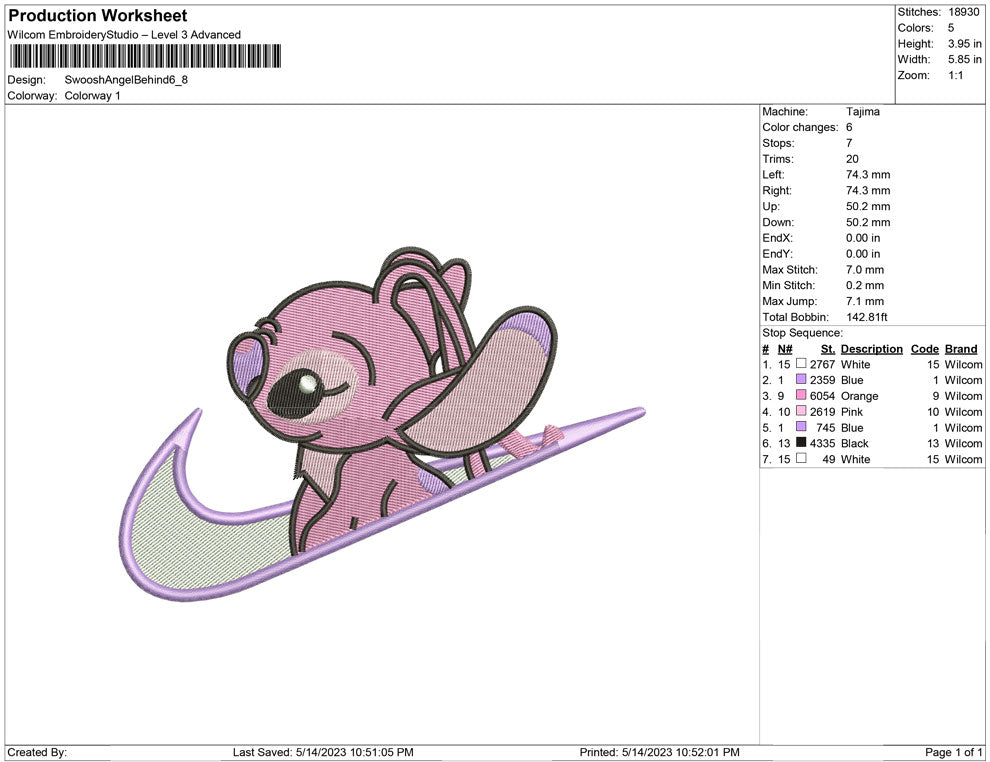This screenshot has height=762, width=990.
Task: Click the Machine value 'Tajima'
Action: [x=862, y=112]
